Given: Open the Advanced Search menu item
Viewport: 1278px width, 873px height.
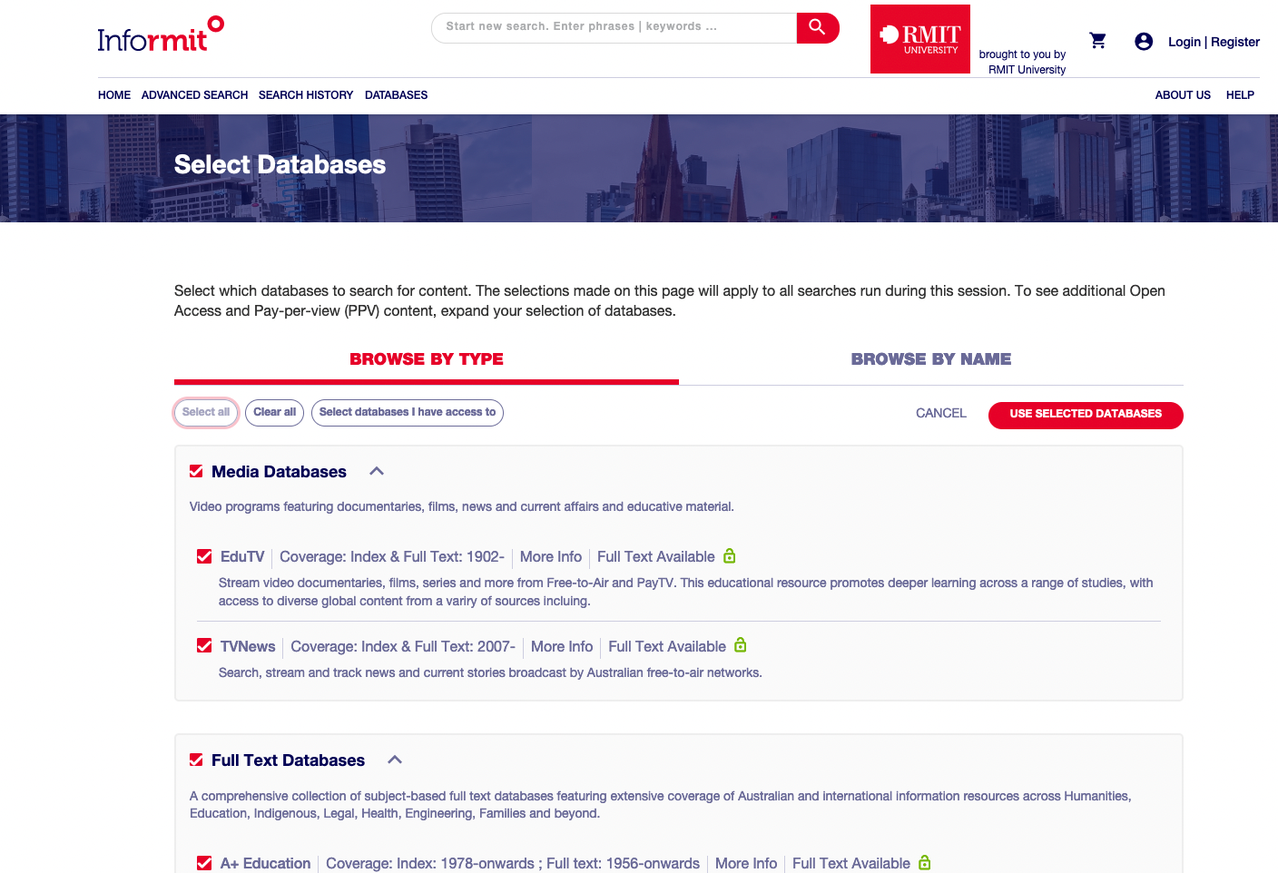Looking at the screenshot, I should click(x=194, y=95).
